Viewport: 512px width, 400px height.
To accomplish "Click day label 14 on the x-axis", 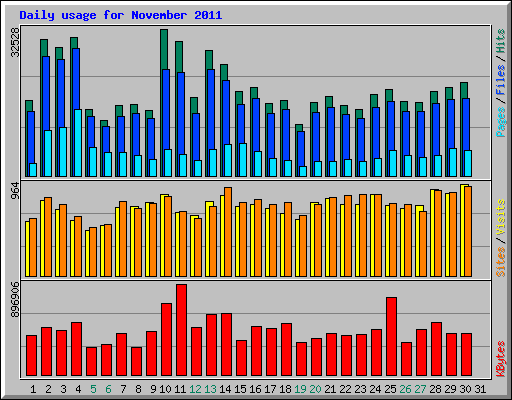I will click(225, 389).
